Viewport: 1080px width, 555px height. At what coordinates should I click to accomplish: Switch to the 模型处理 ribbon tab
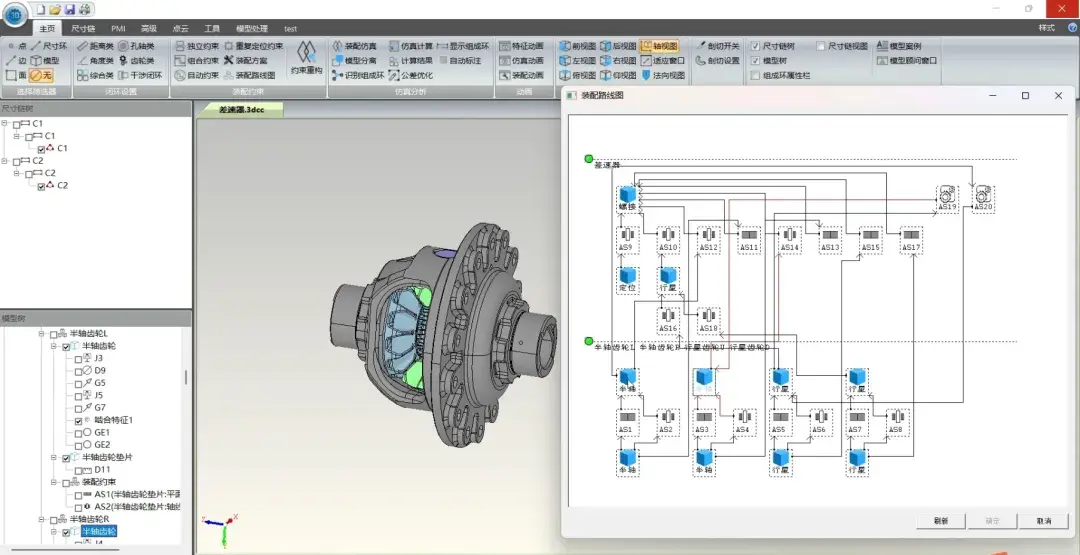tap(251, 29)
